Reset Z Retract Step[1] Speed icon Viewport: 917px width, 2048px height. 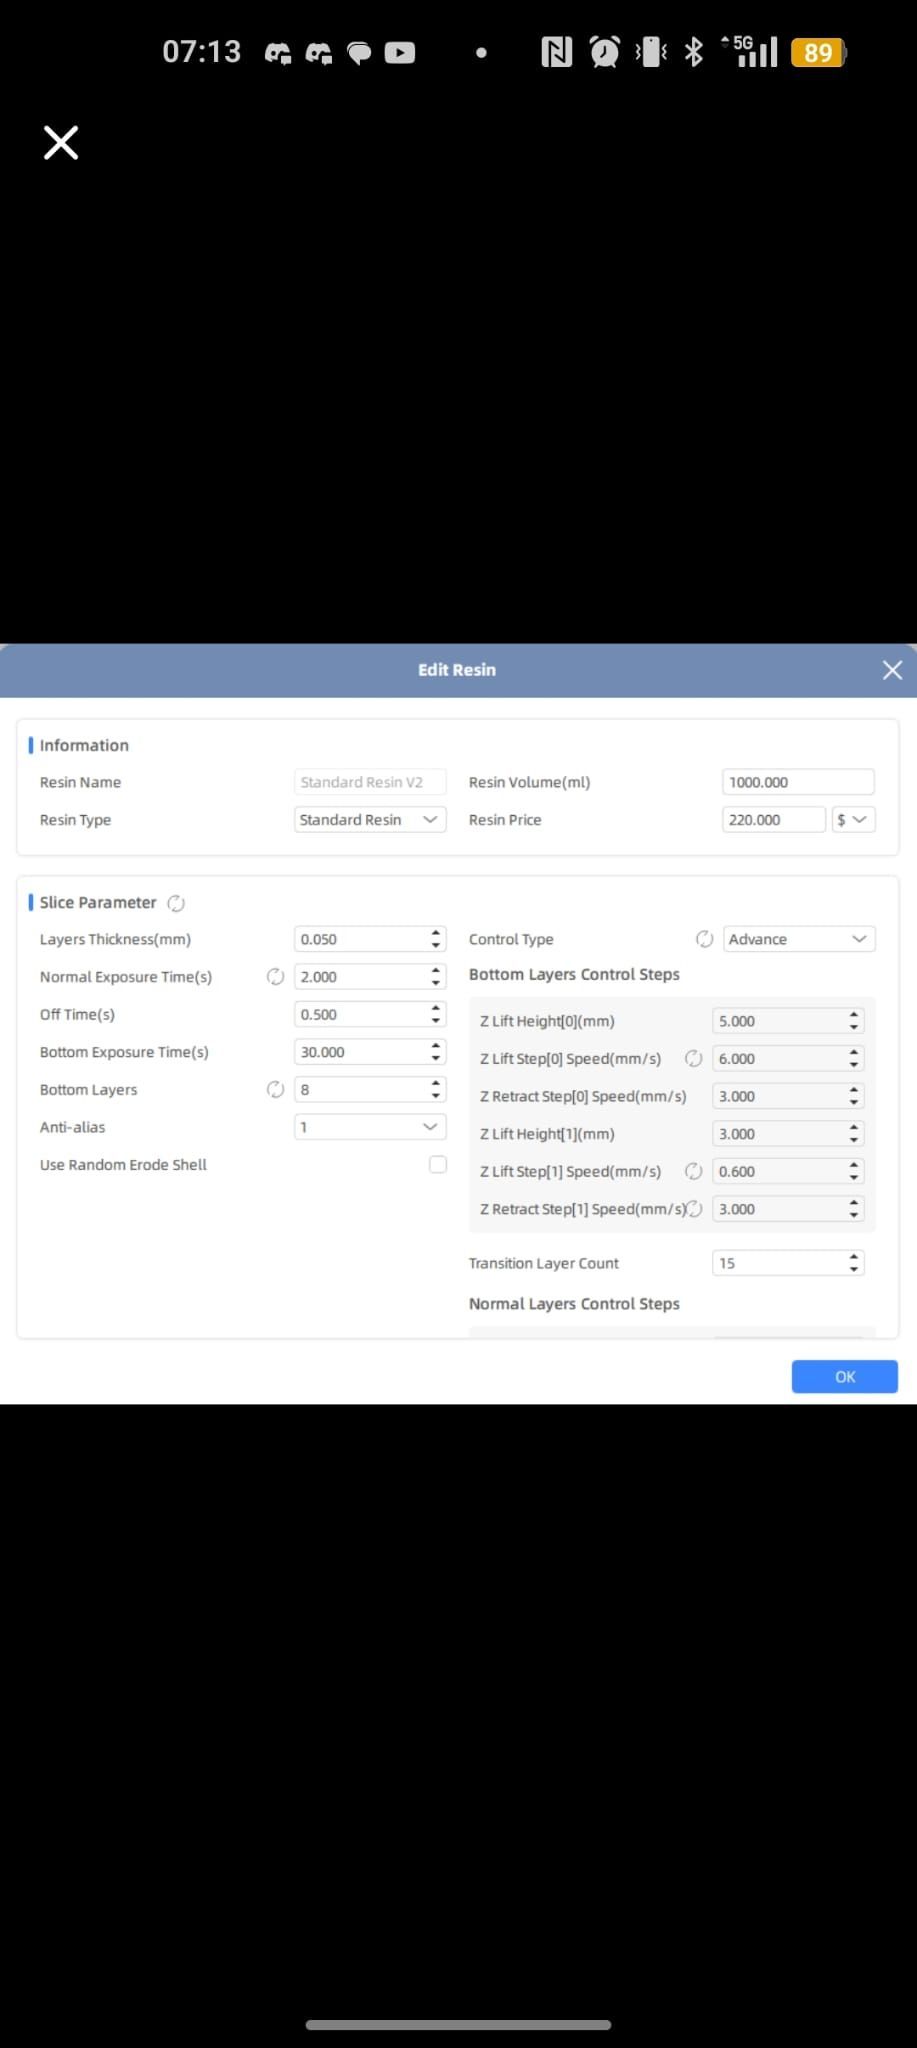coord(694,1208)
